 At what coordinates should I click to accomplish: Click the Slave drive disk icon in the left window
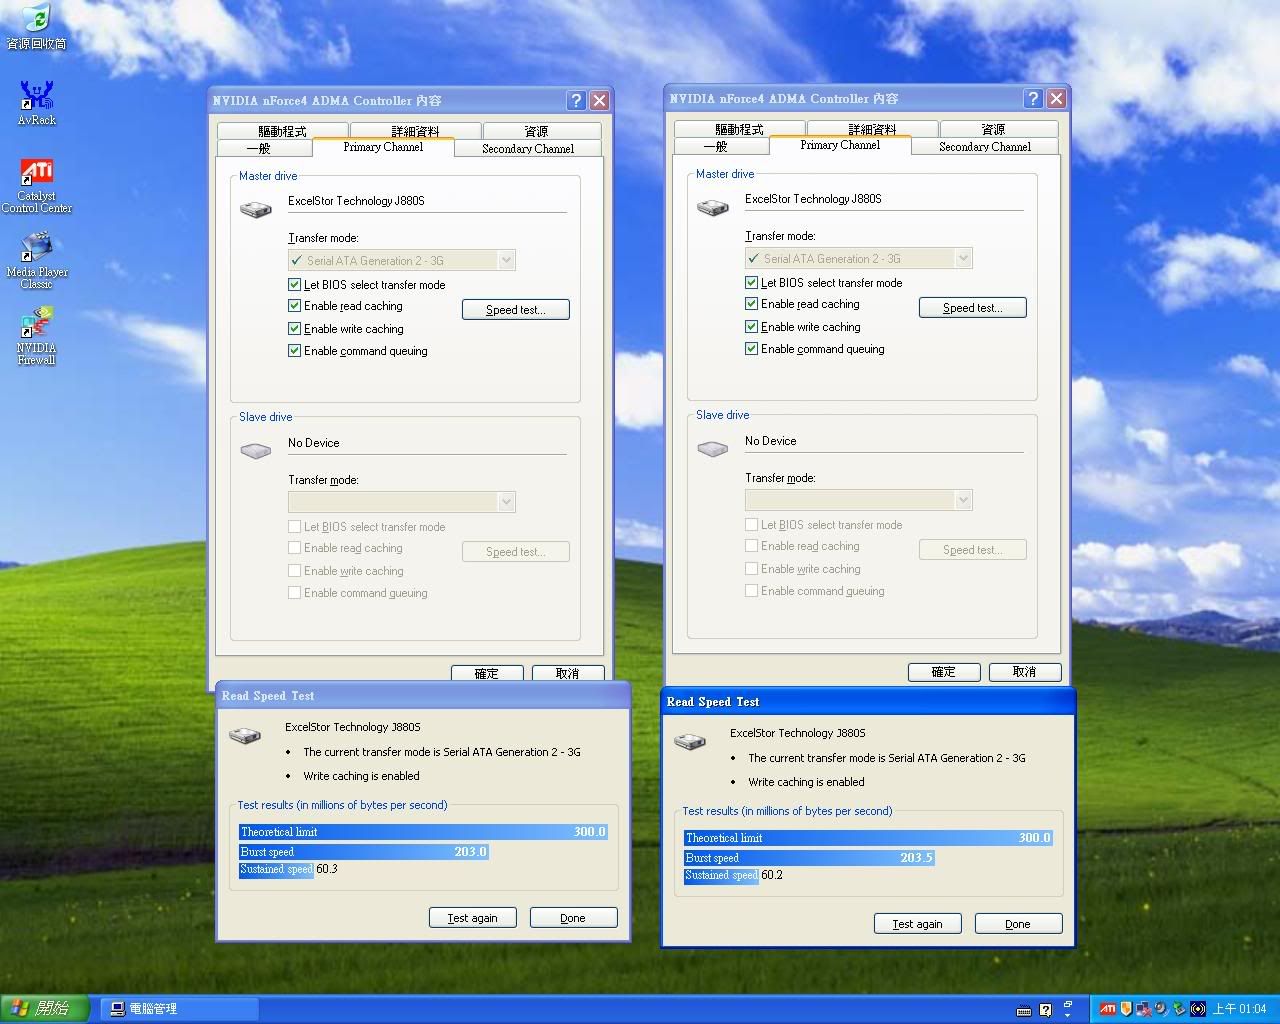256,451
